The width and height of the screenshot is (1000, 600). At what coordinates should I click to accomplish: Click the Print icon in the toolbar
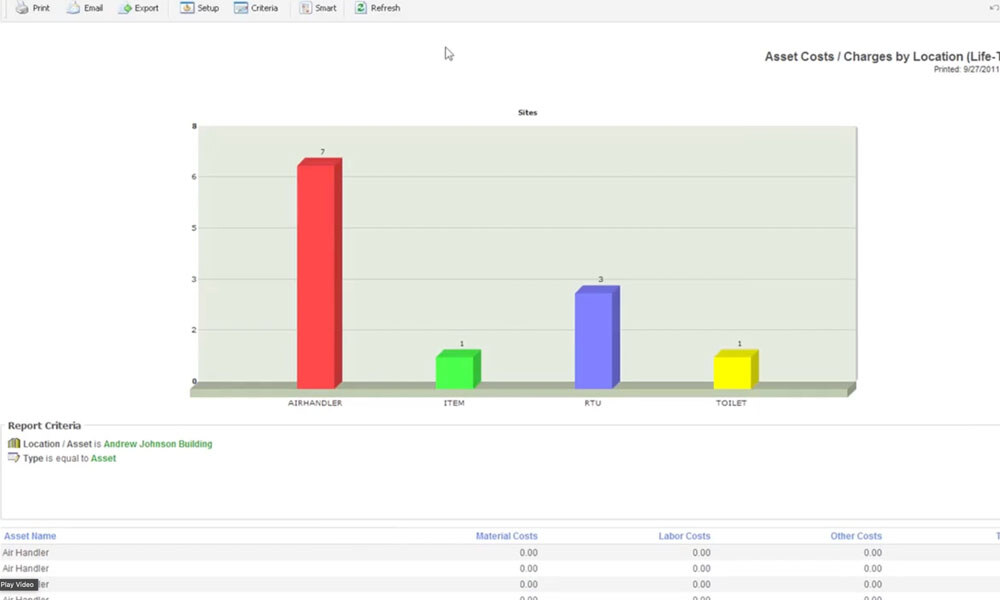tap(31, 8)
